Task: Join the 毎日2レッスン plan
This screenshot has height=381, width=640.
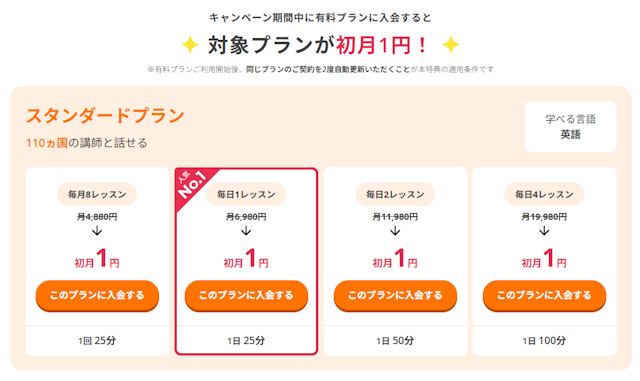Action: click(395, 295)
